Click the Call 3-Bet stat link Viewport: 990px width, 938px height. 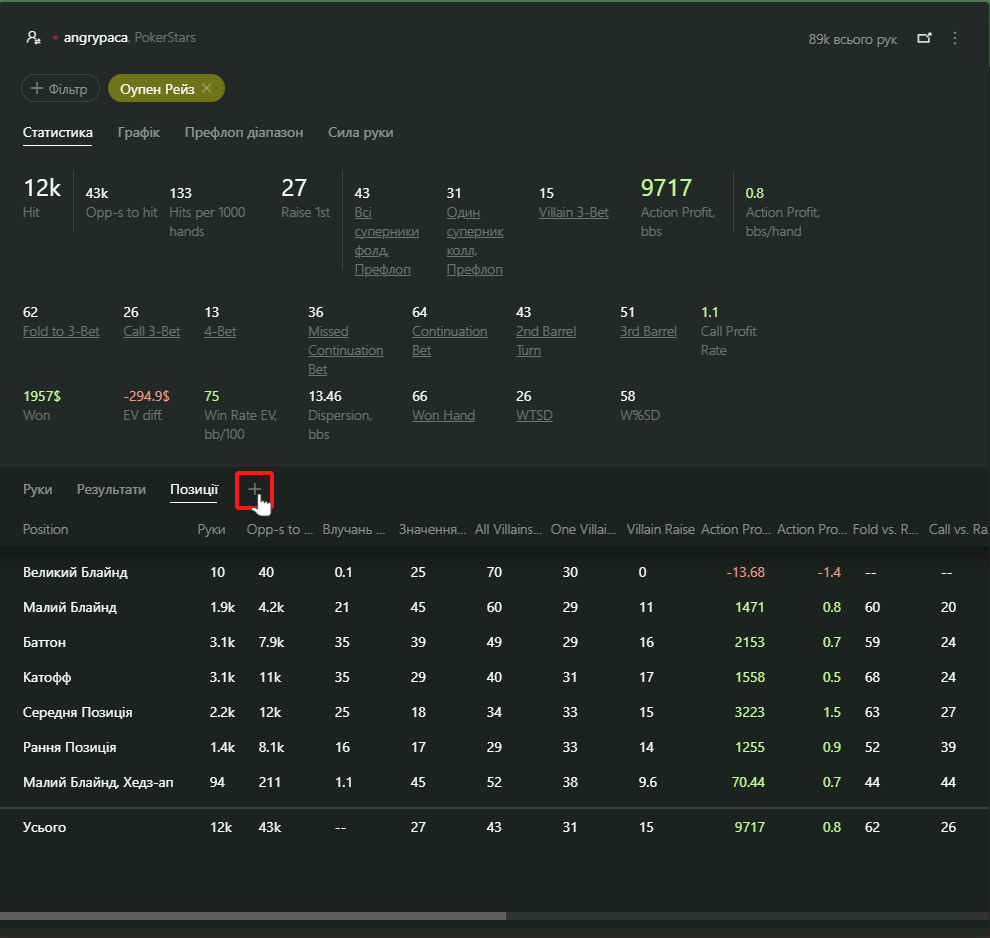152,331
